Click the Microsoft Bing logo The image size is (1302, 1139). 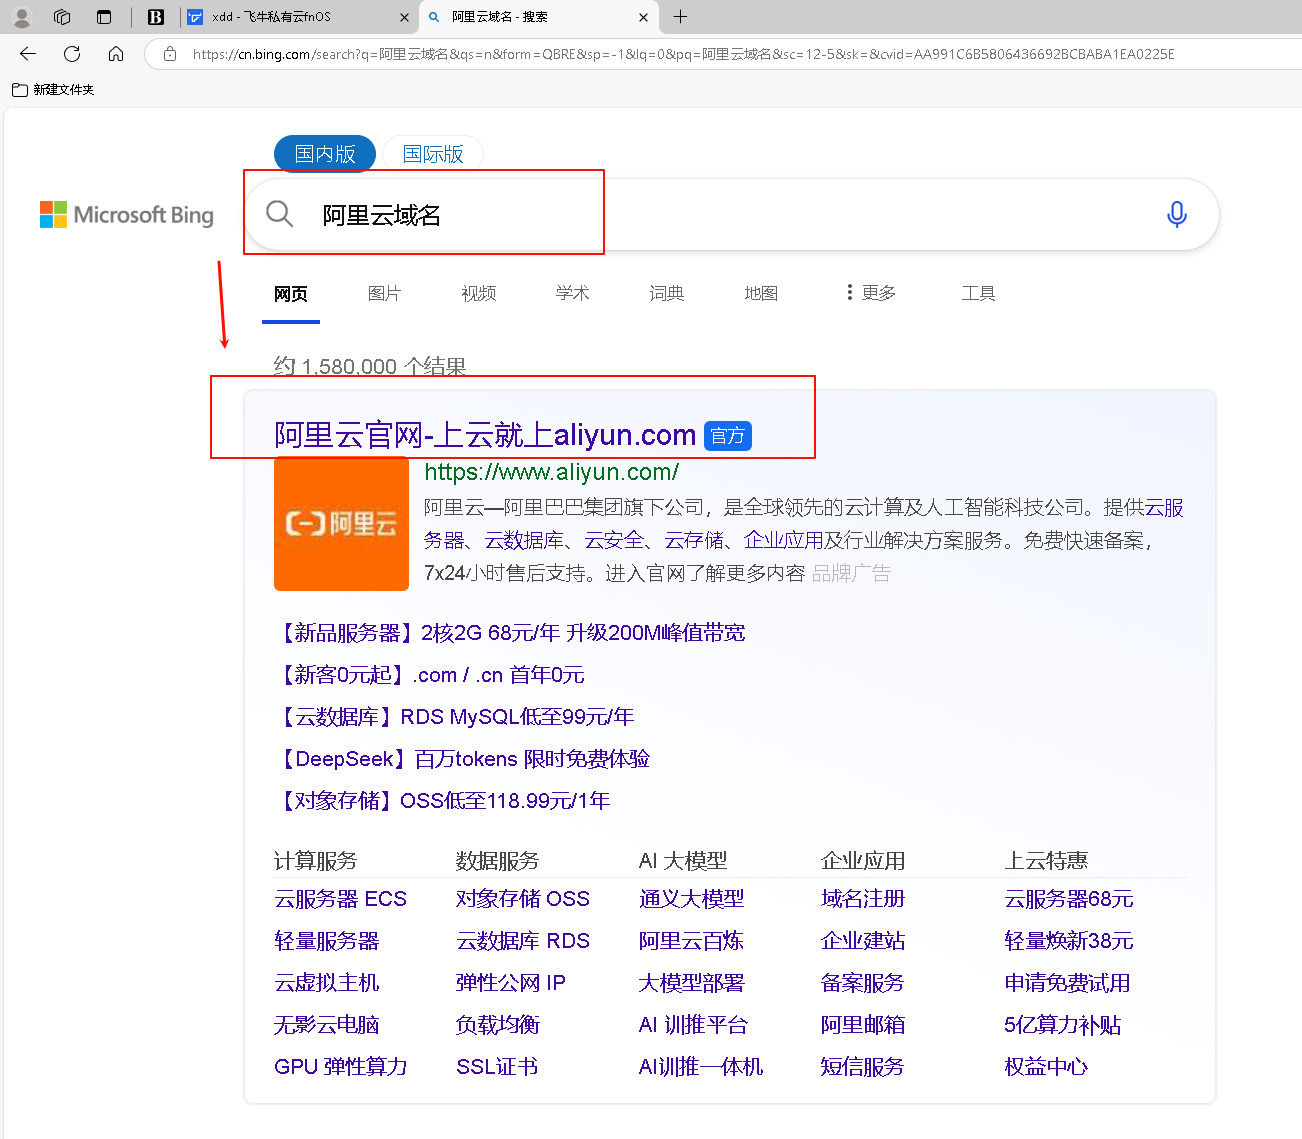point(127,215)
